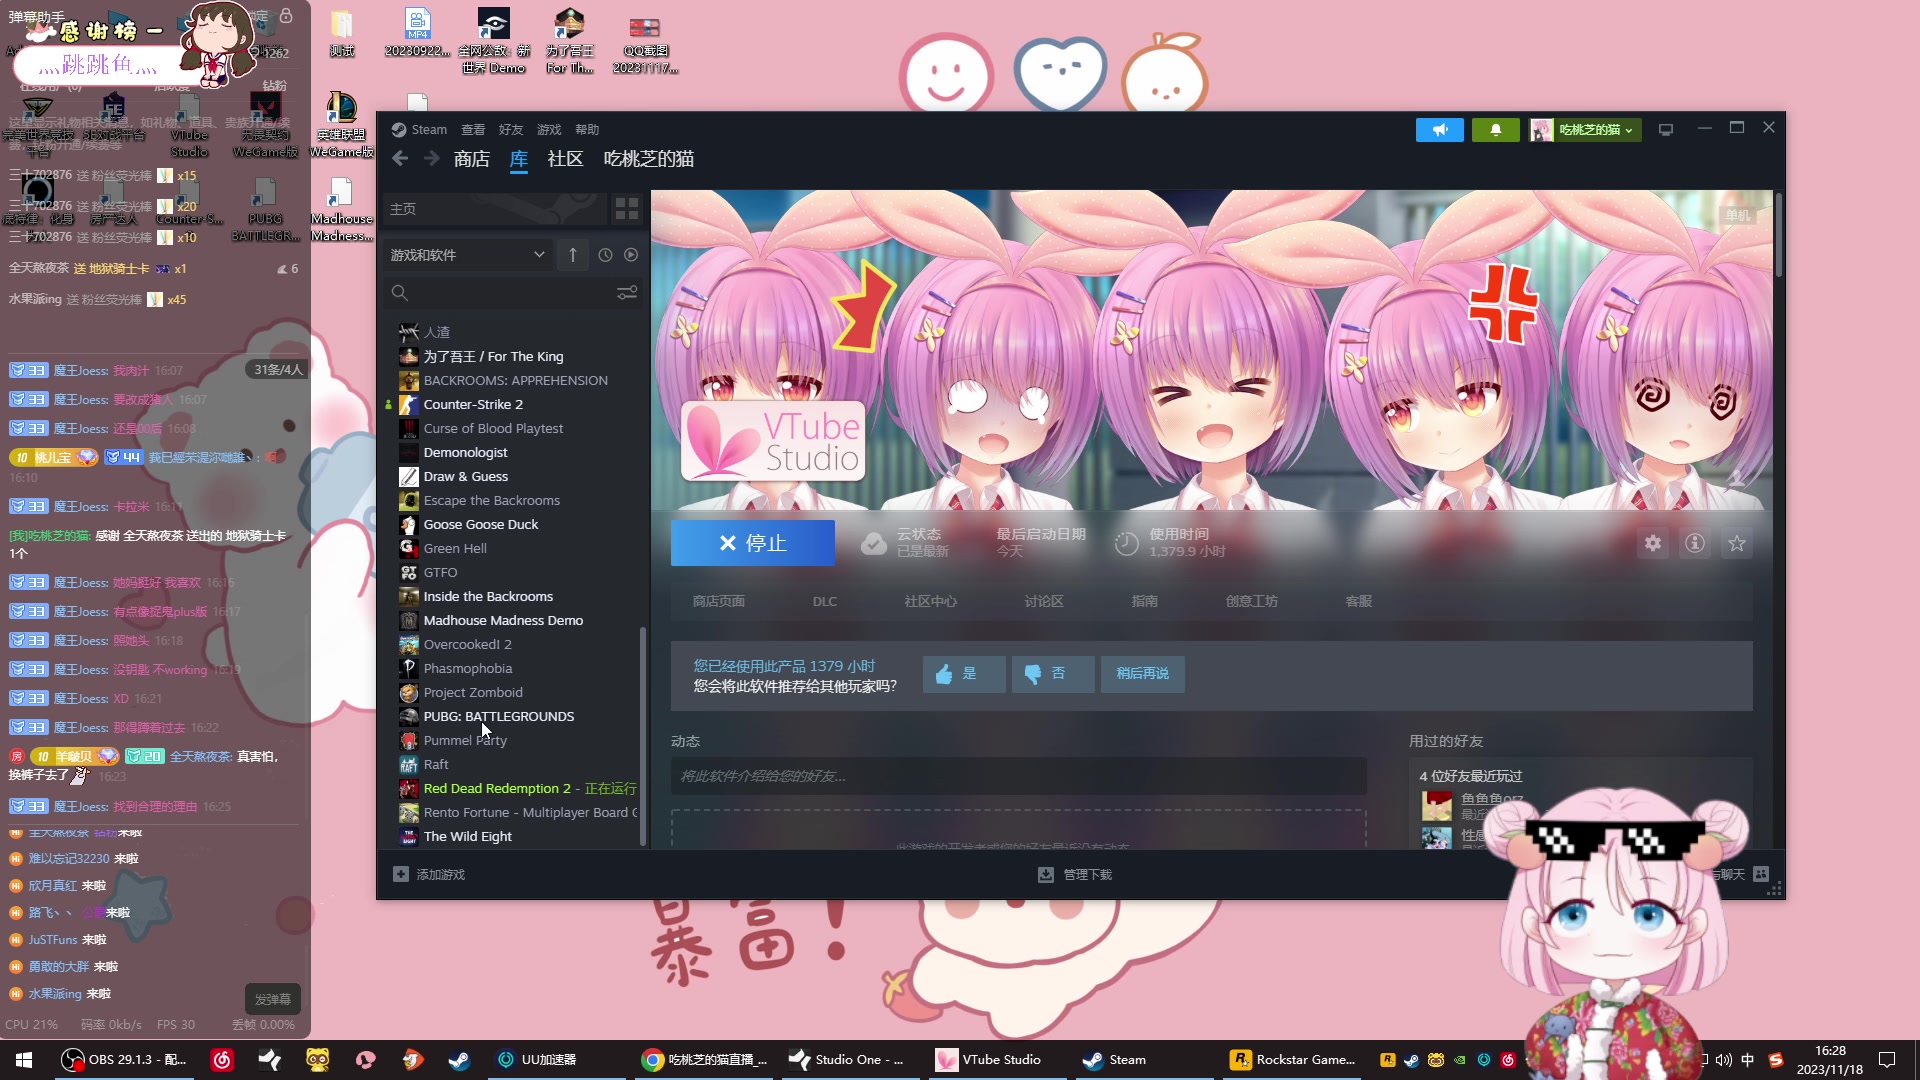Select The Wild Eight in the library

(x=468, y=836)
